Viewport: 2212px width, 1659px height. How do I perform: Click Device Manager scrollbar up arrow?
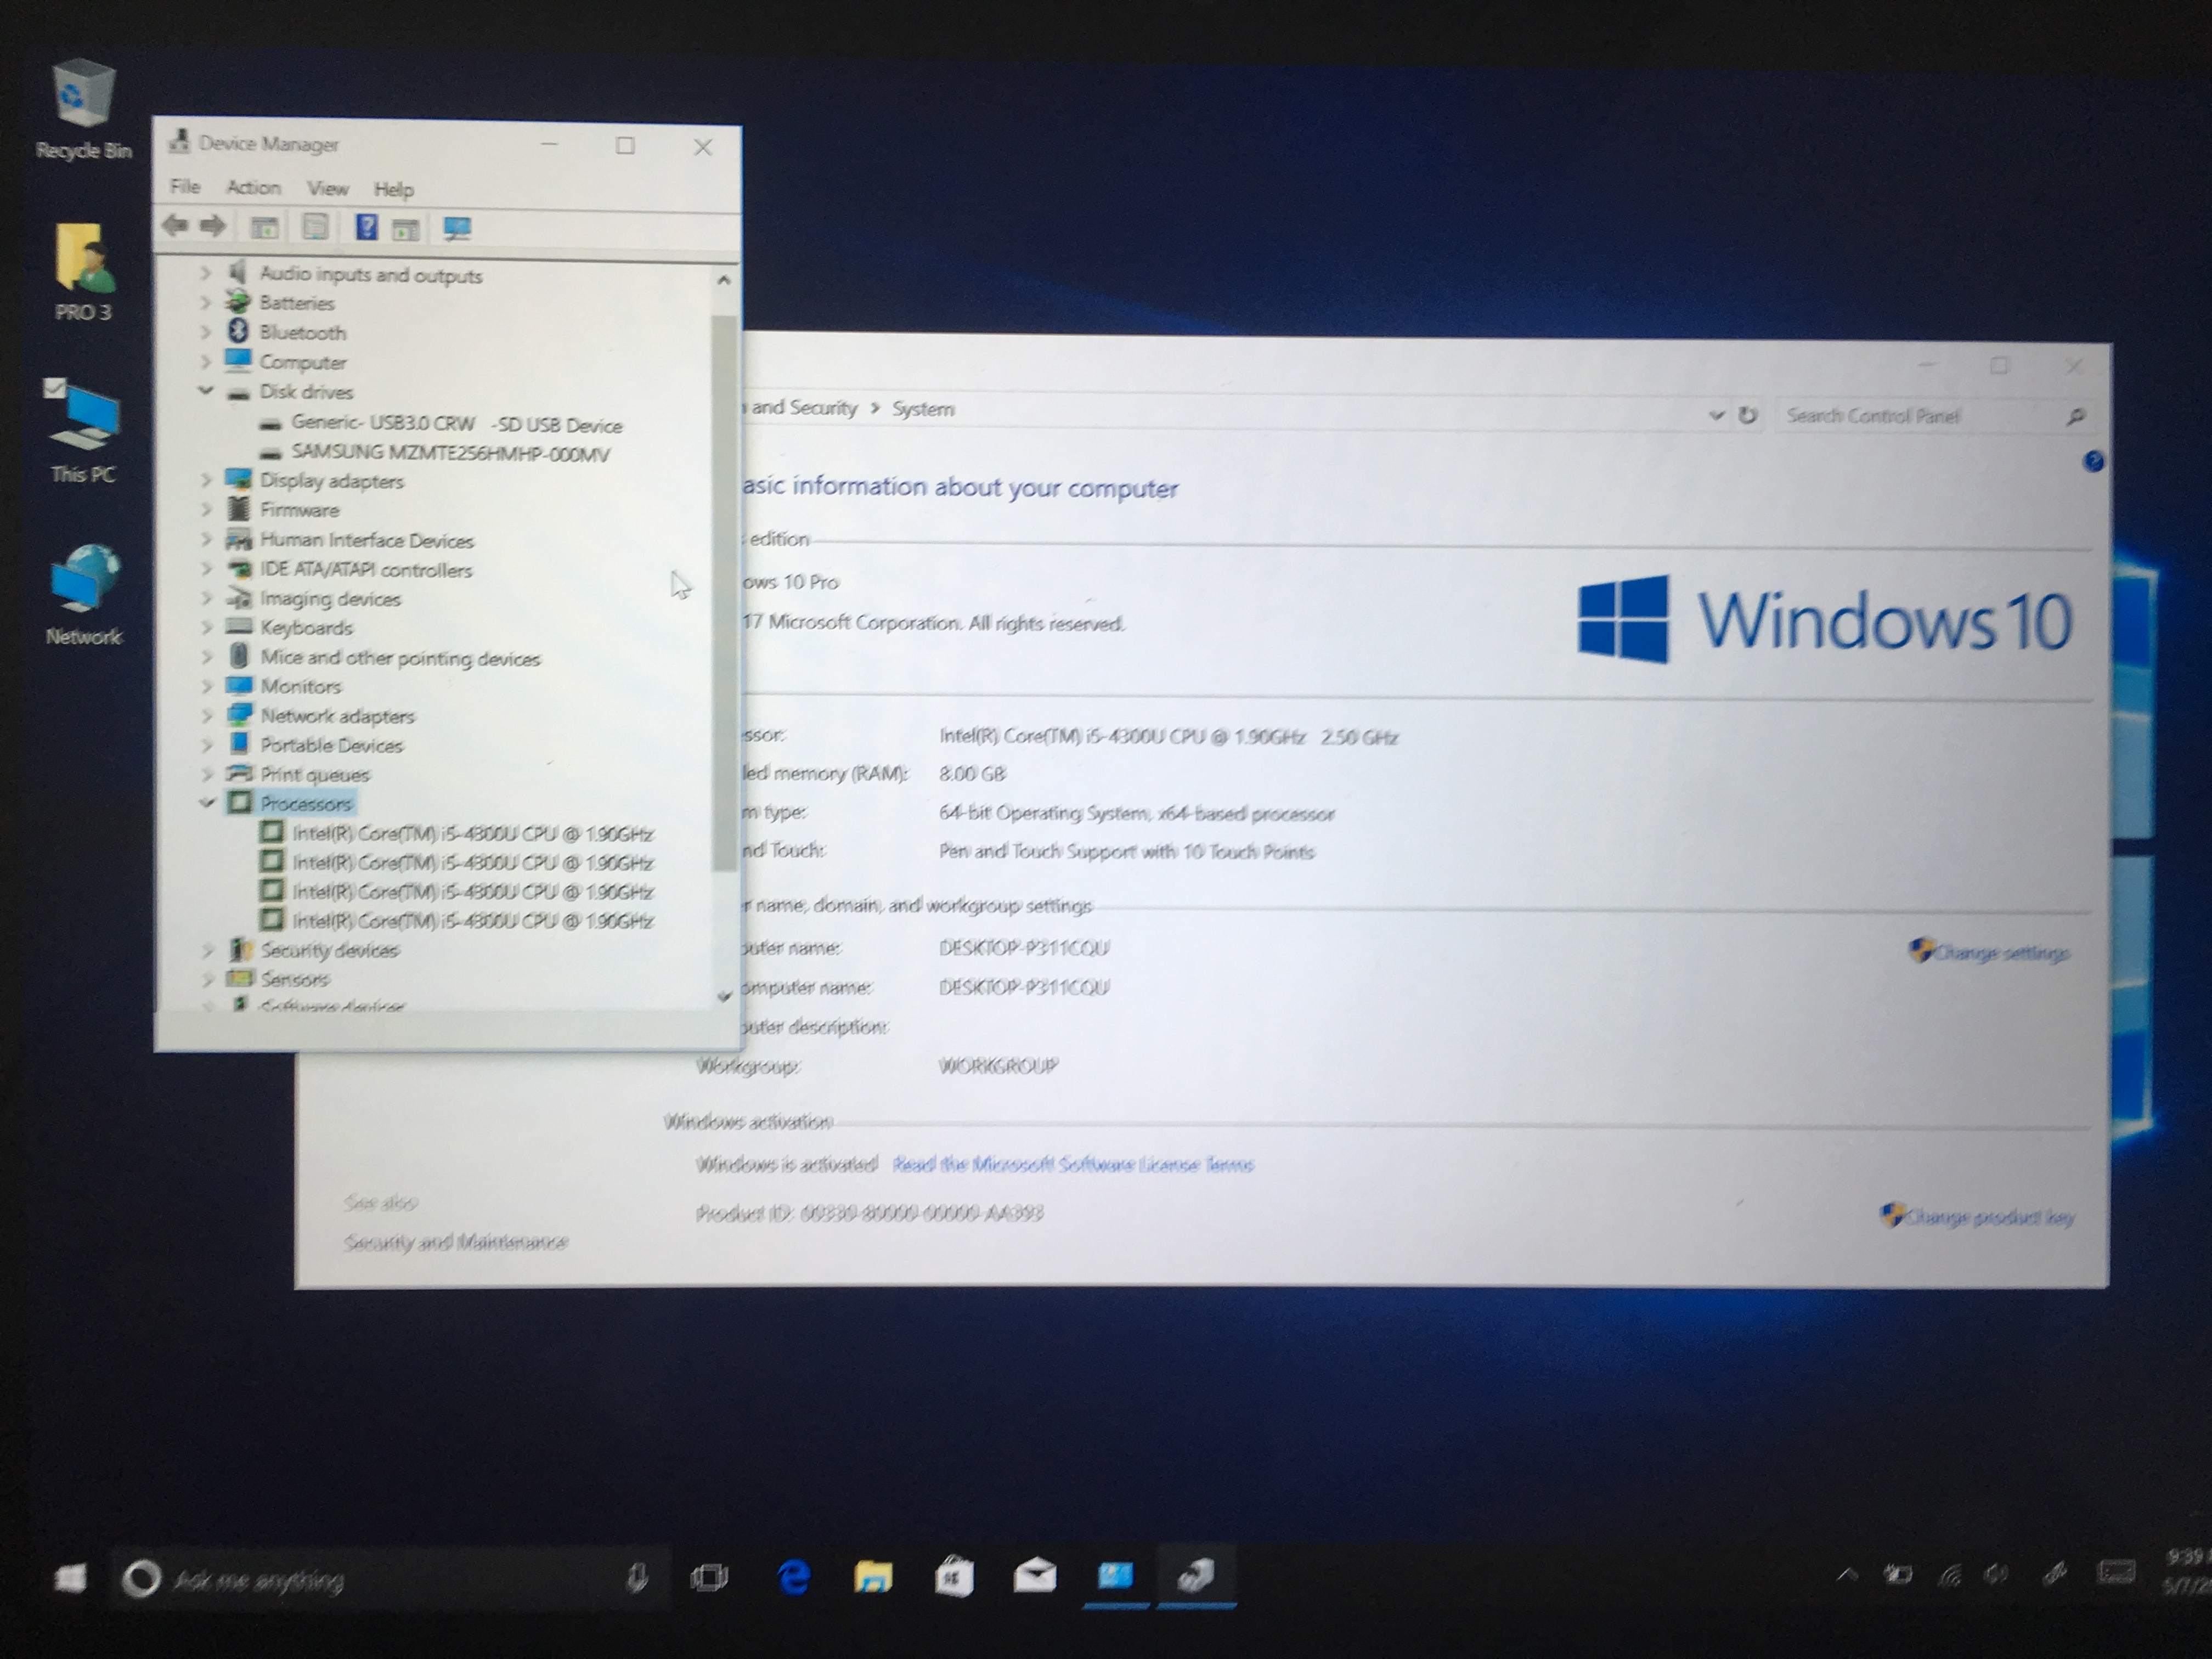(724, 281)
